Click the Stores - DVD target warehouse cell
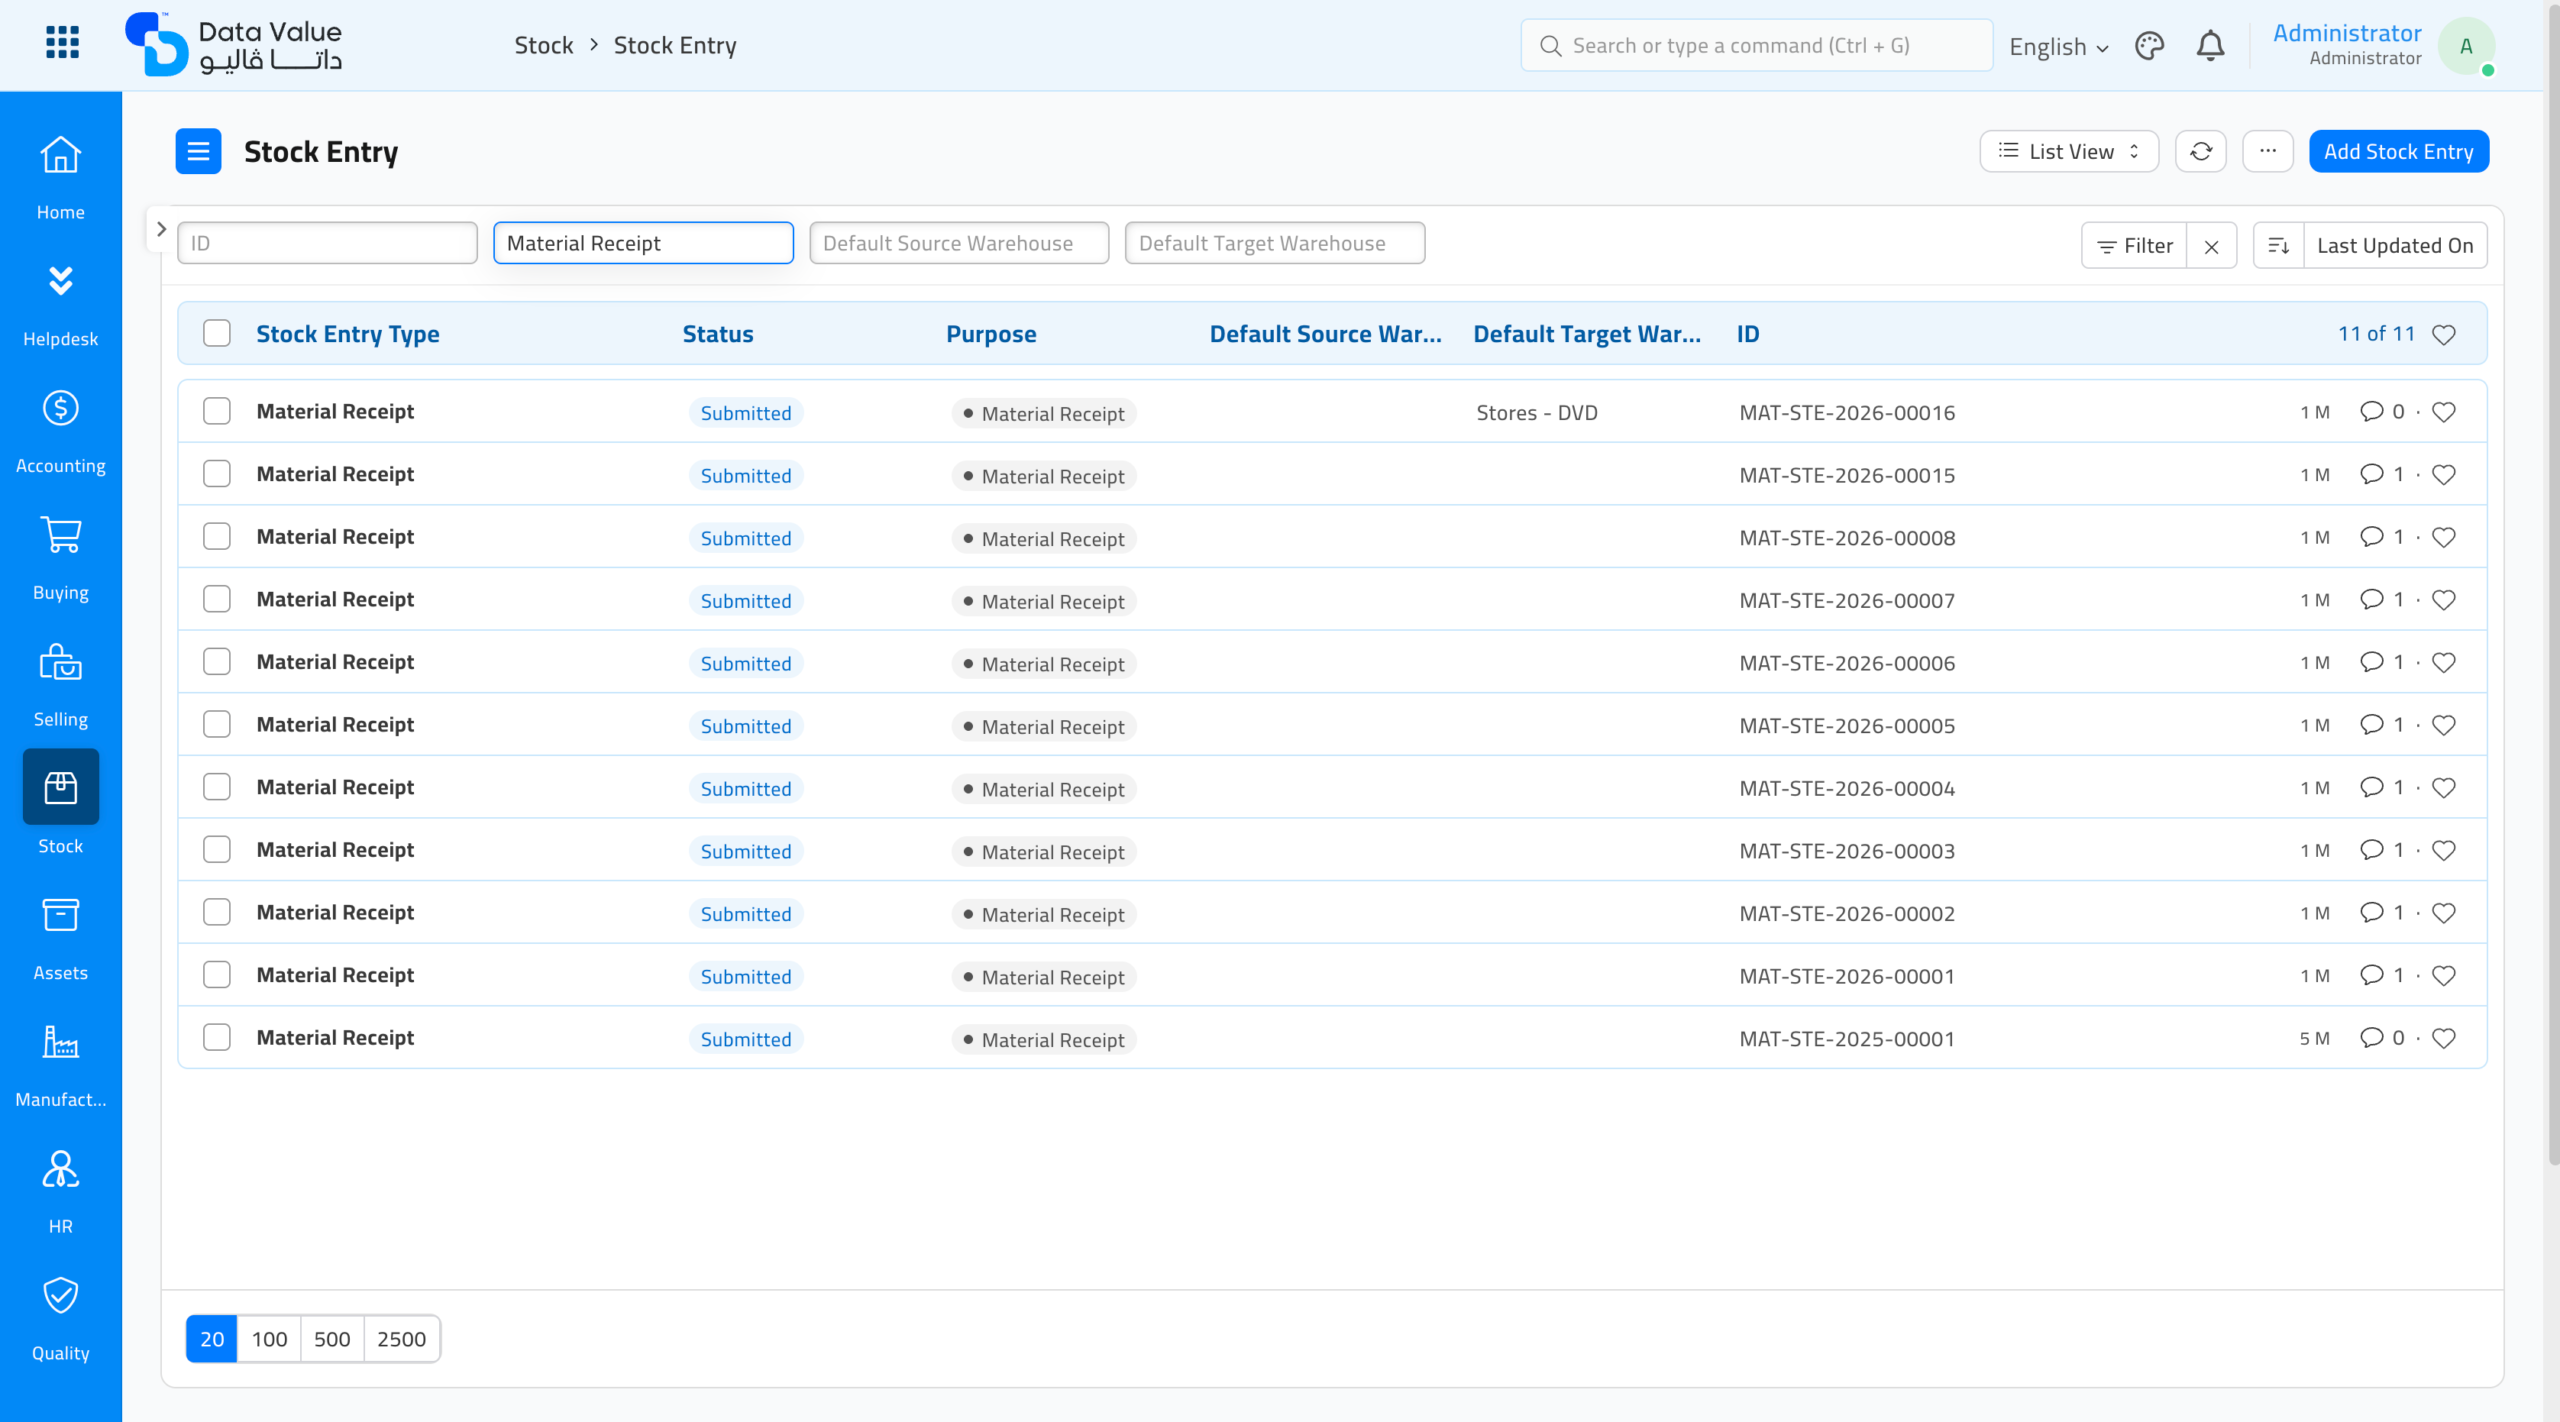 point(1537,413)
